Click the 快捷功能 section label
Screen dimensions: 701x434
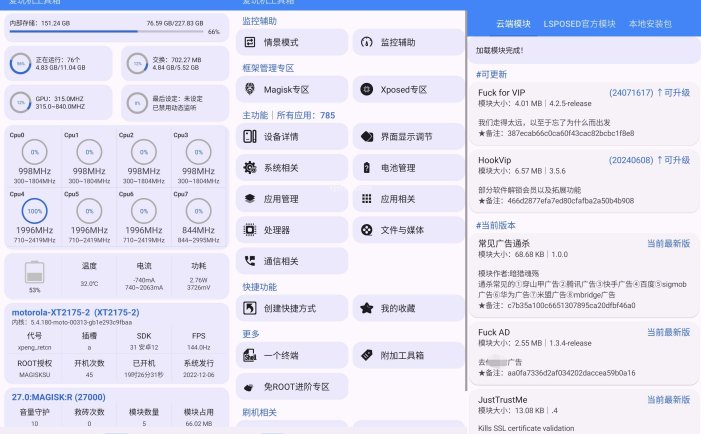click(259, 287)
